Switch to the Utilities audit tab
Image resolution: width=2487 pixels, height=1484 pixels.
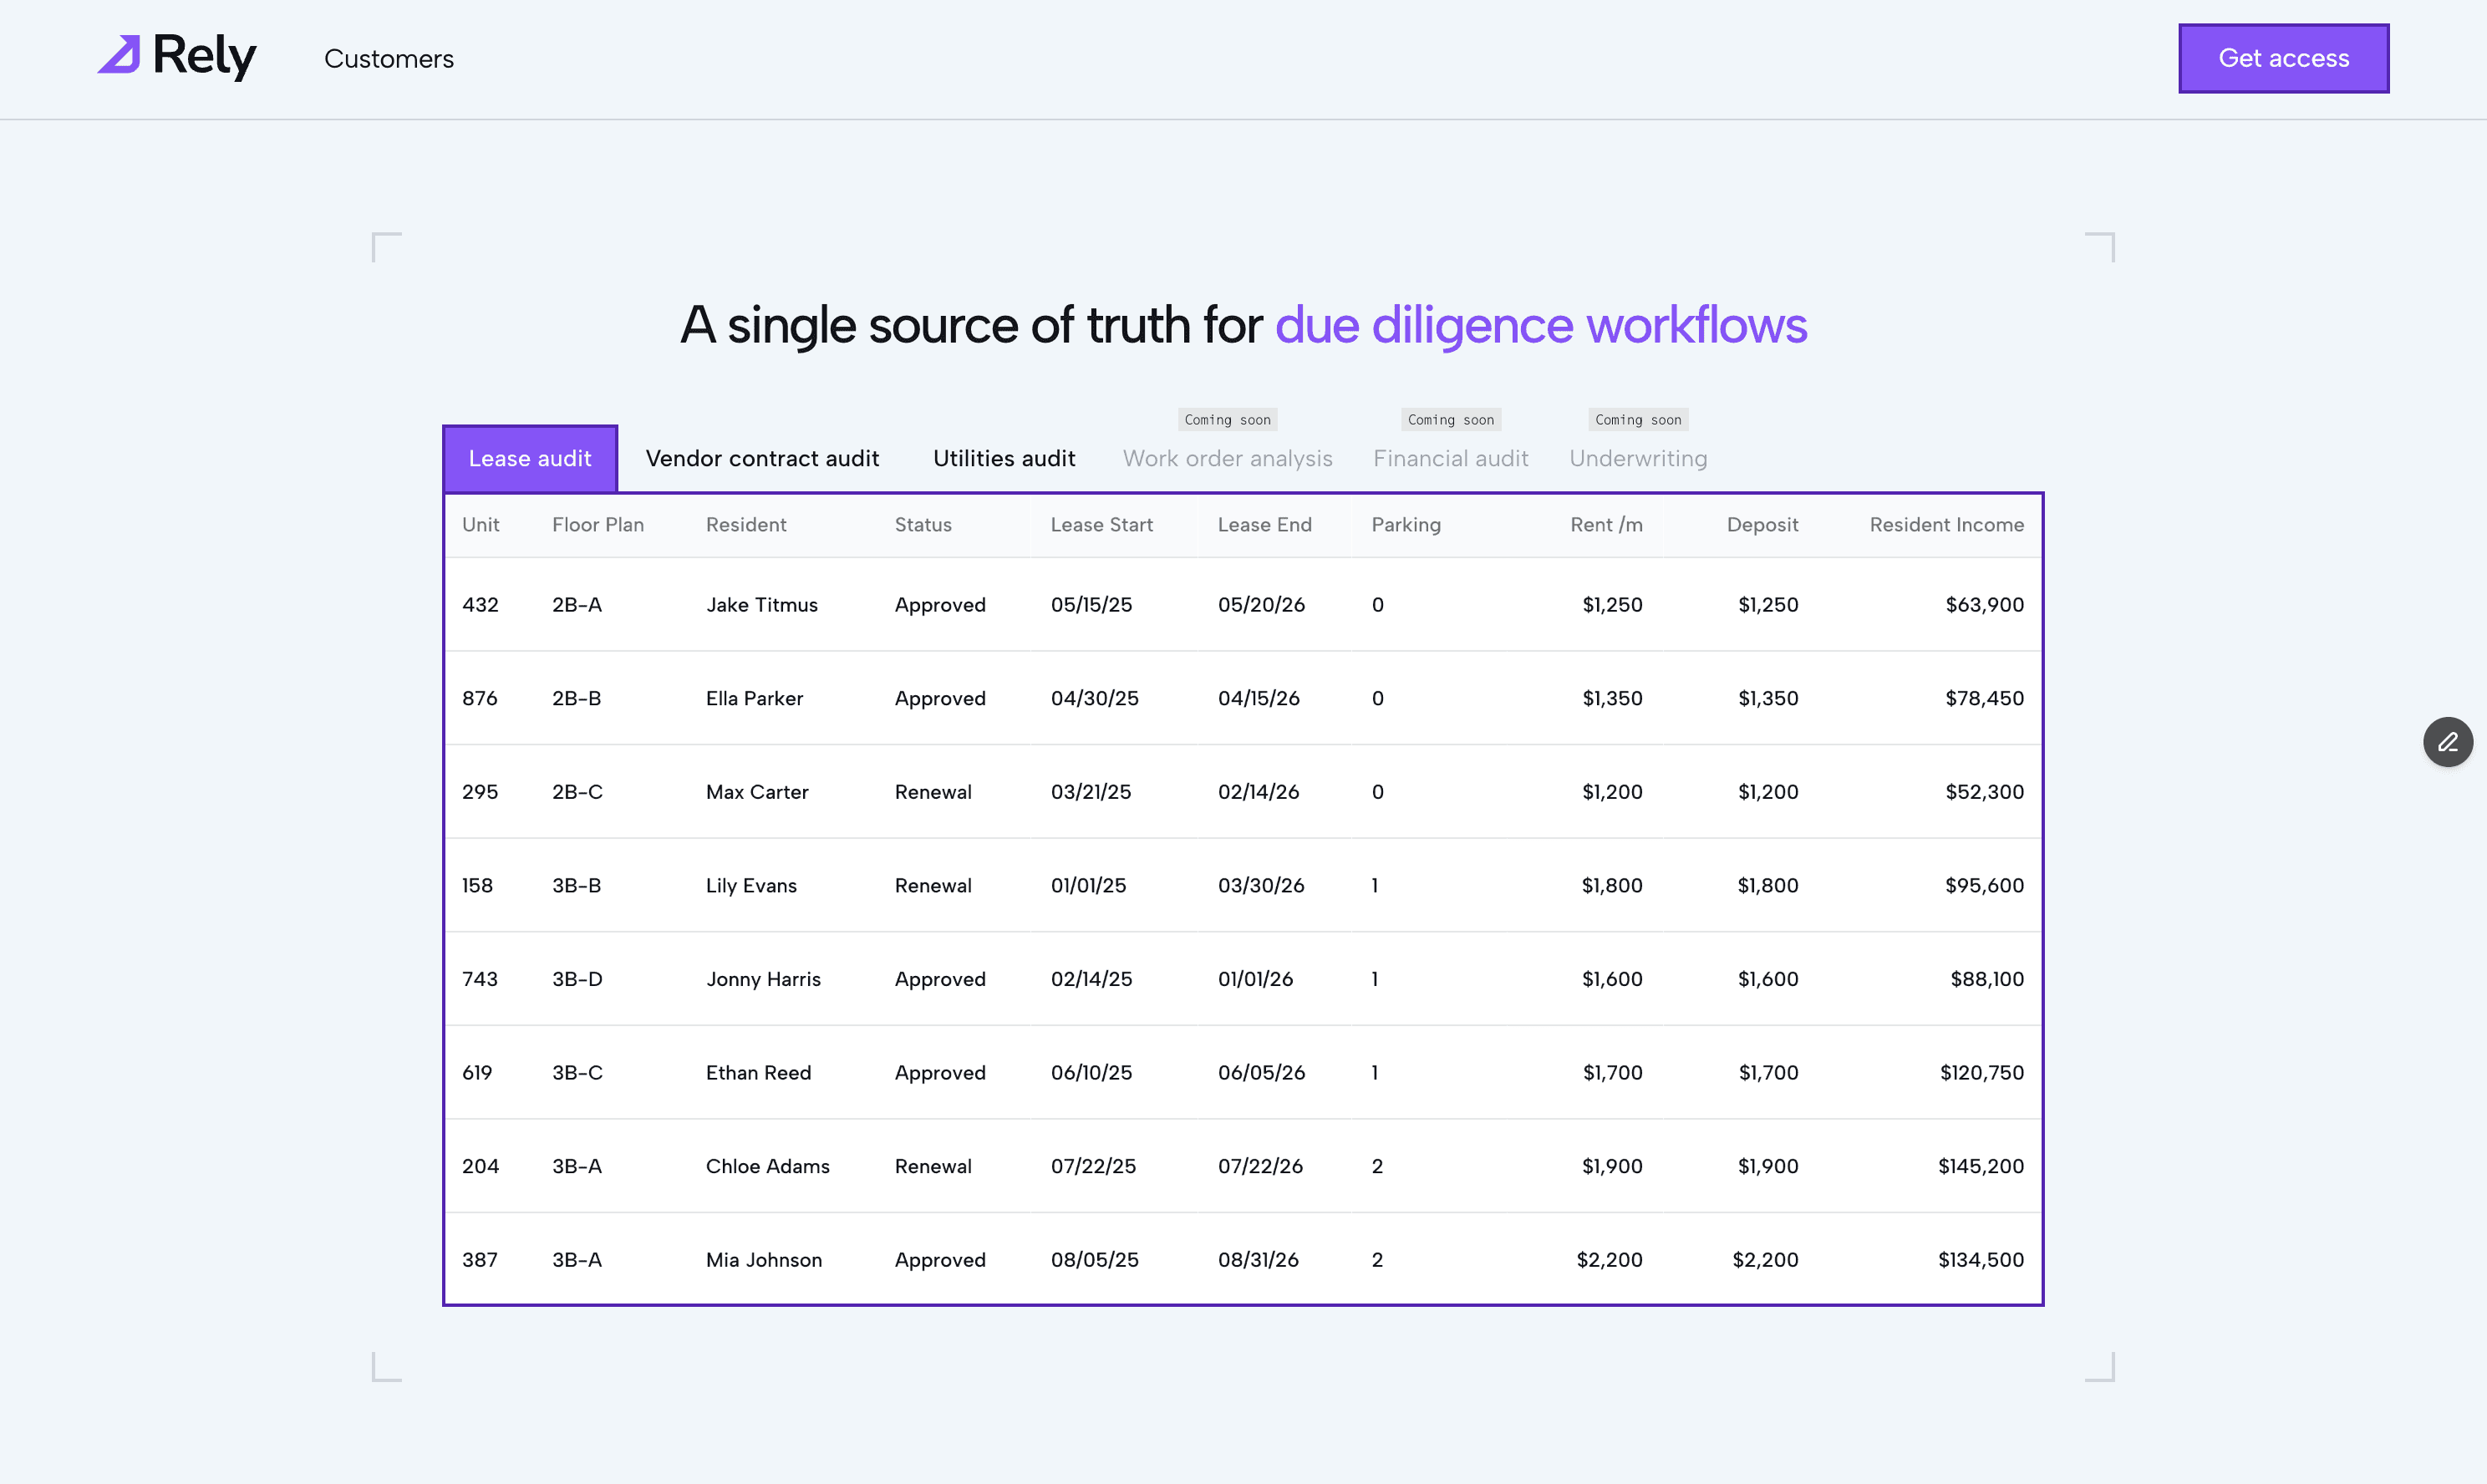point(1003,459)
